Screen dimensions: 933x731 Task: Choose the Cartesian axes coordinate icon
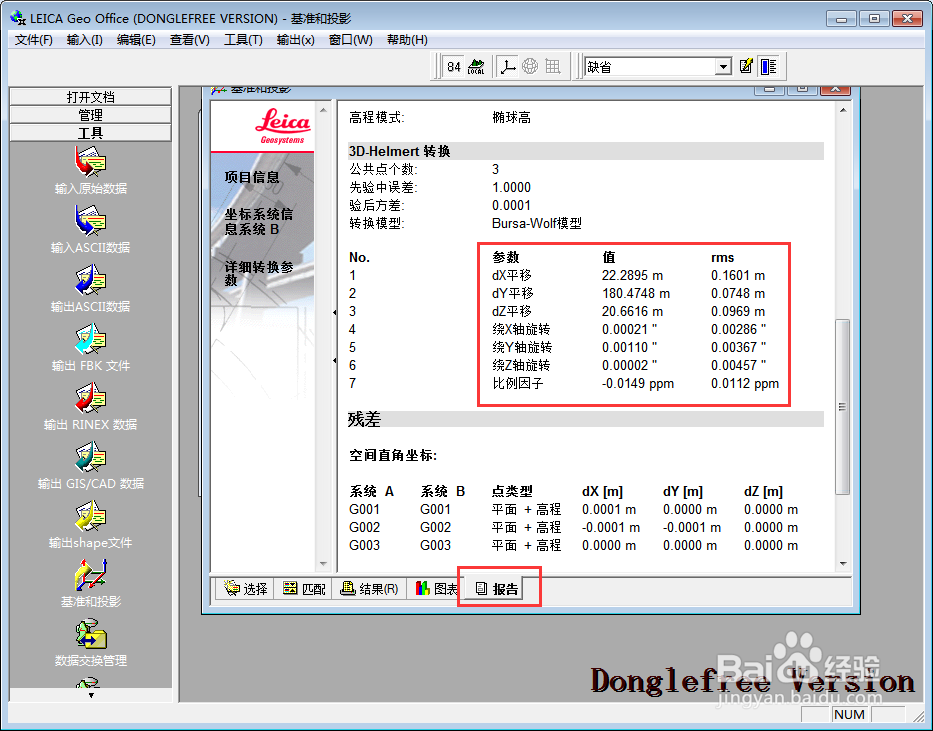click(x=508, y=67)
